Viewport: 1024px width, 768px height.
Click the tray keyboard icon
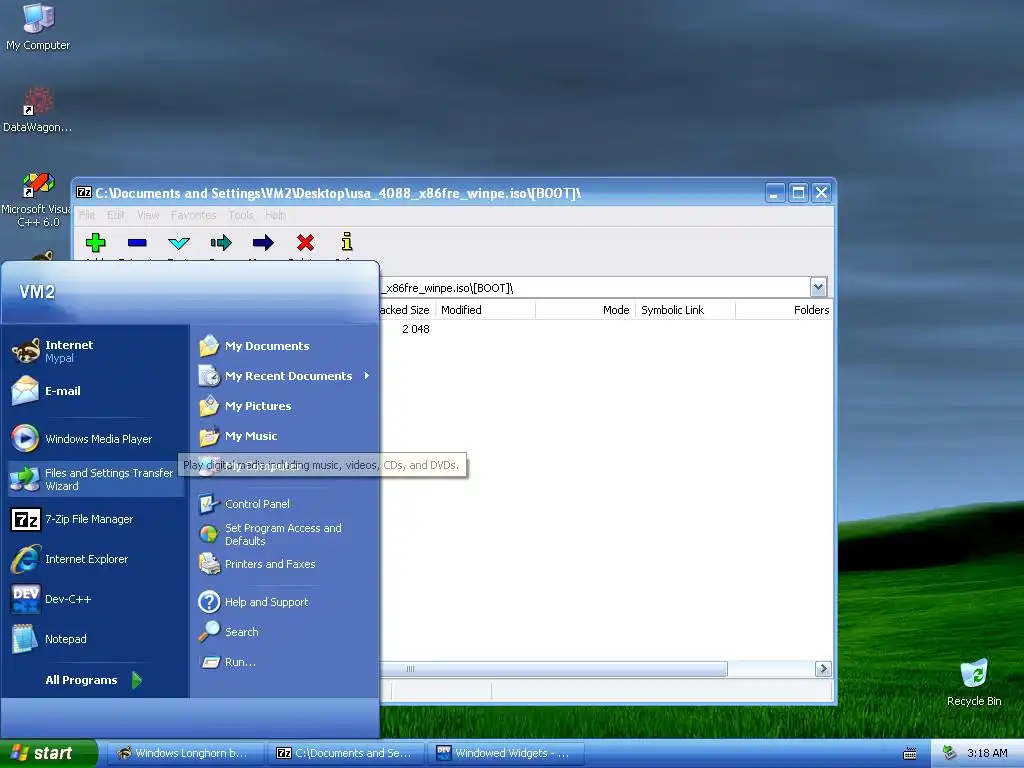[910, 754]
